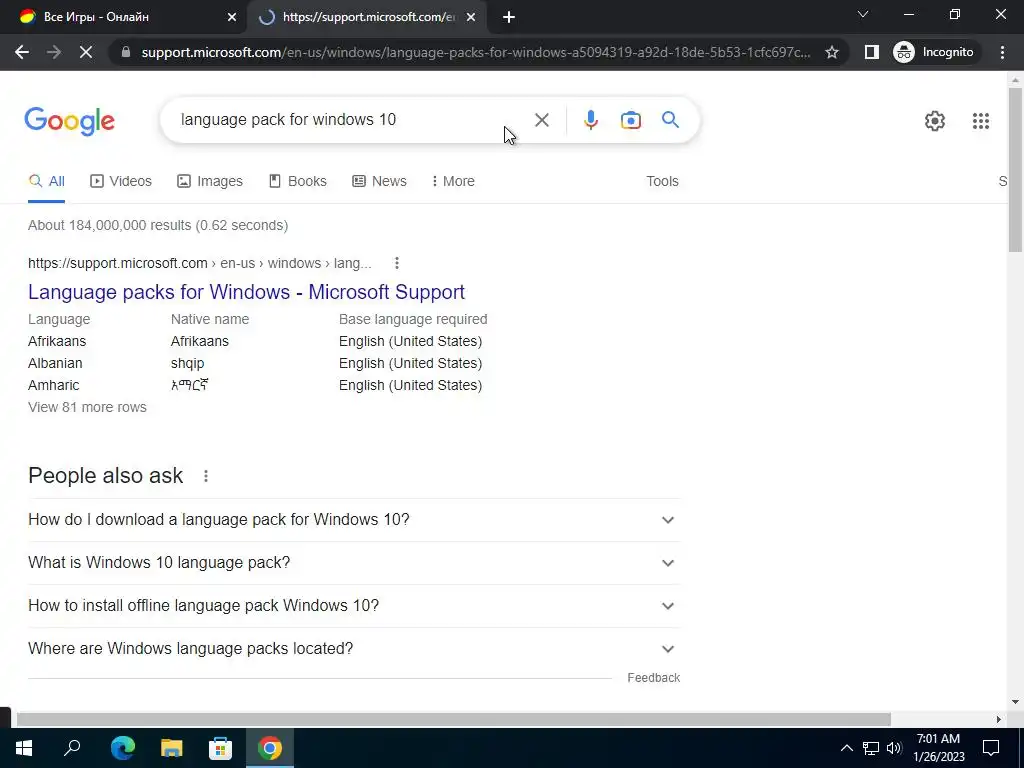
Task: Clear the search query with X icon
Action: pos(541,120)
